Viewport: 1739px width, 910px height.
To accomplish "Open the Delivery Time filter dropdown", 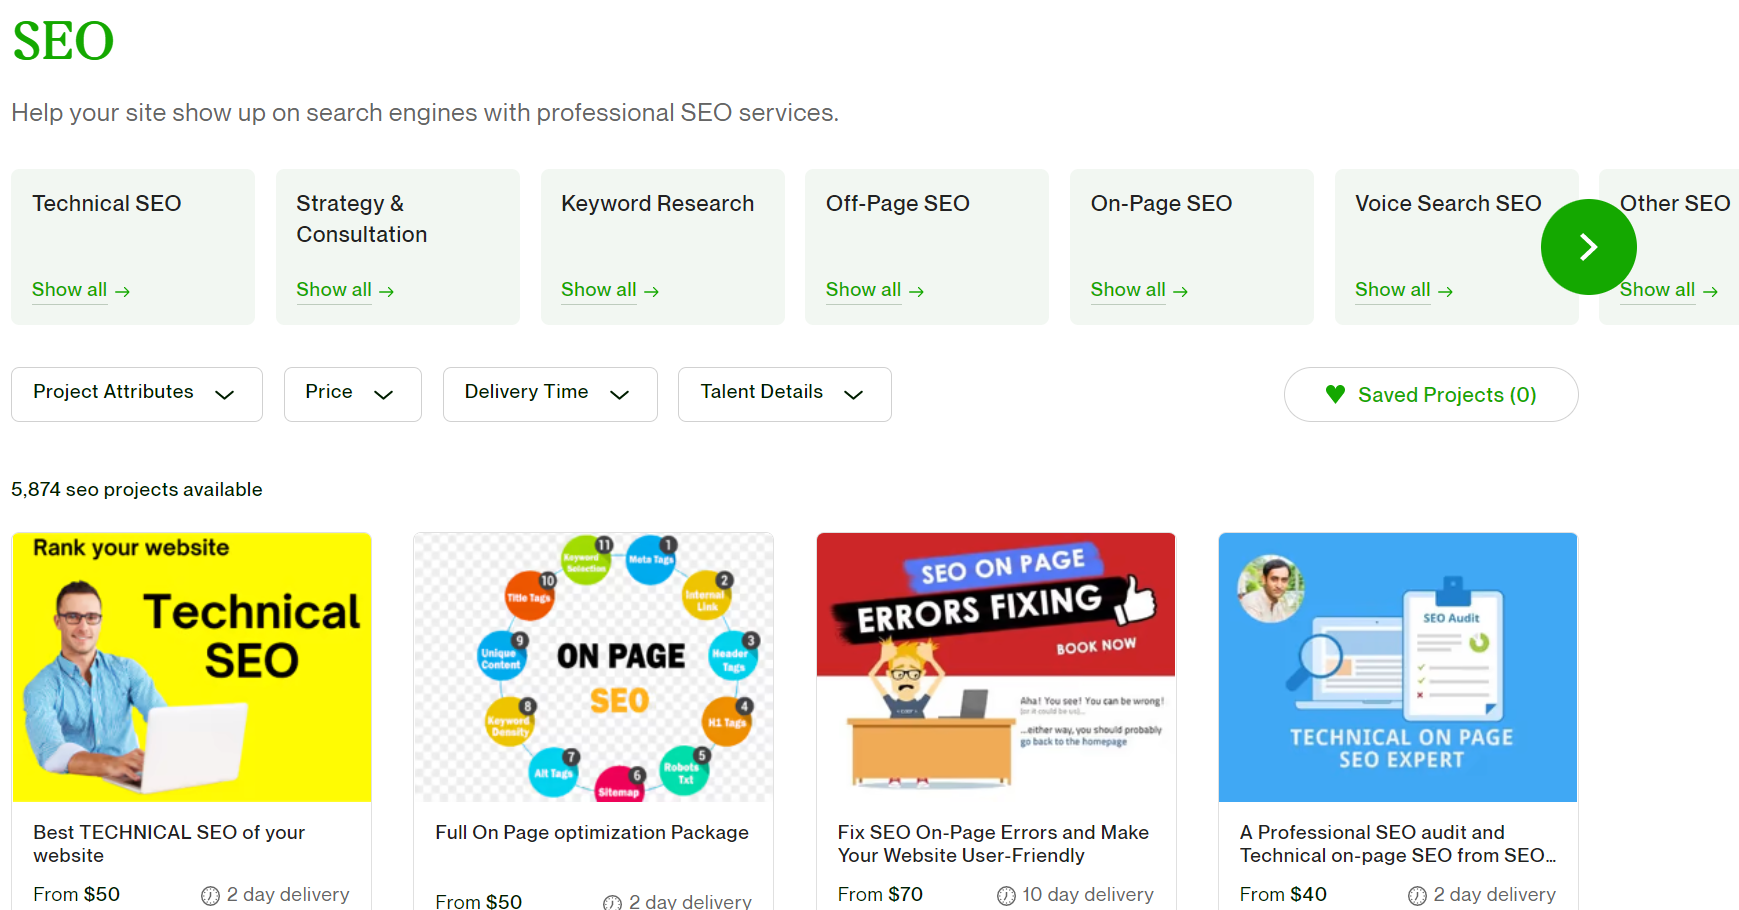I will tap(549, 393).
